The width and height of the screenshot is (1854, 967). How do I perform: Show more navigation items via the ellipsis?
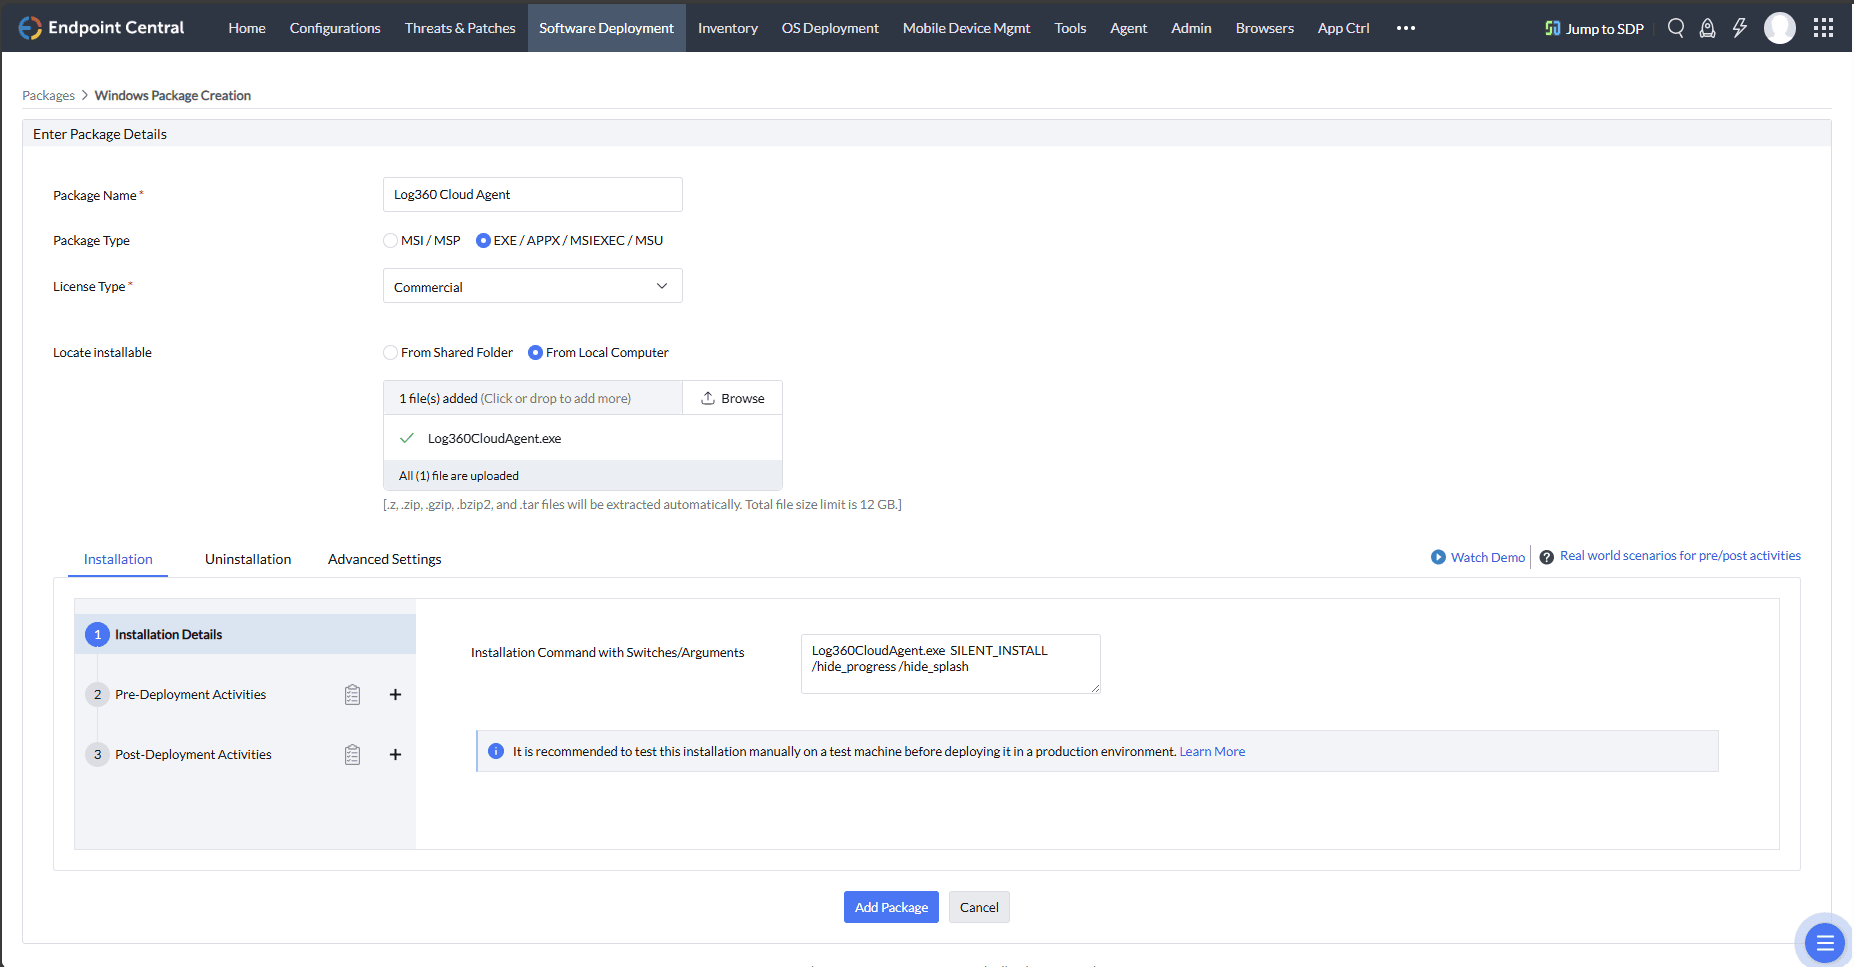[1406, 28]
